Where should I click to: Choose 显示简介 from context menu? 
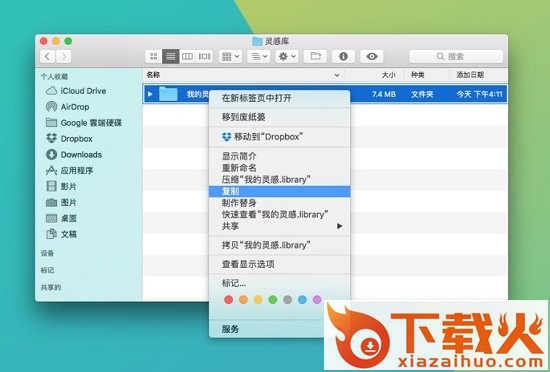(280, 156)
